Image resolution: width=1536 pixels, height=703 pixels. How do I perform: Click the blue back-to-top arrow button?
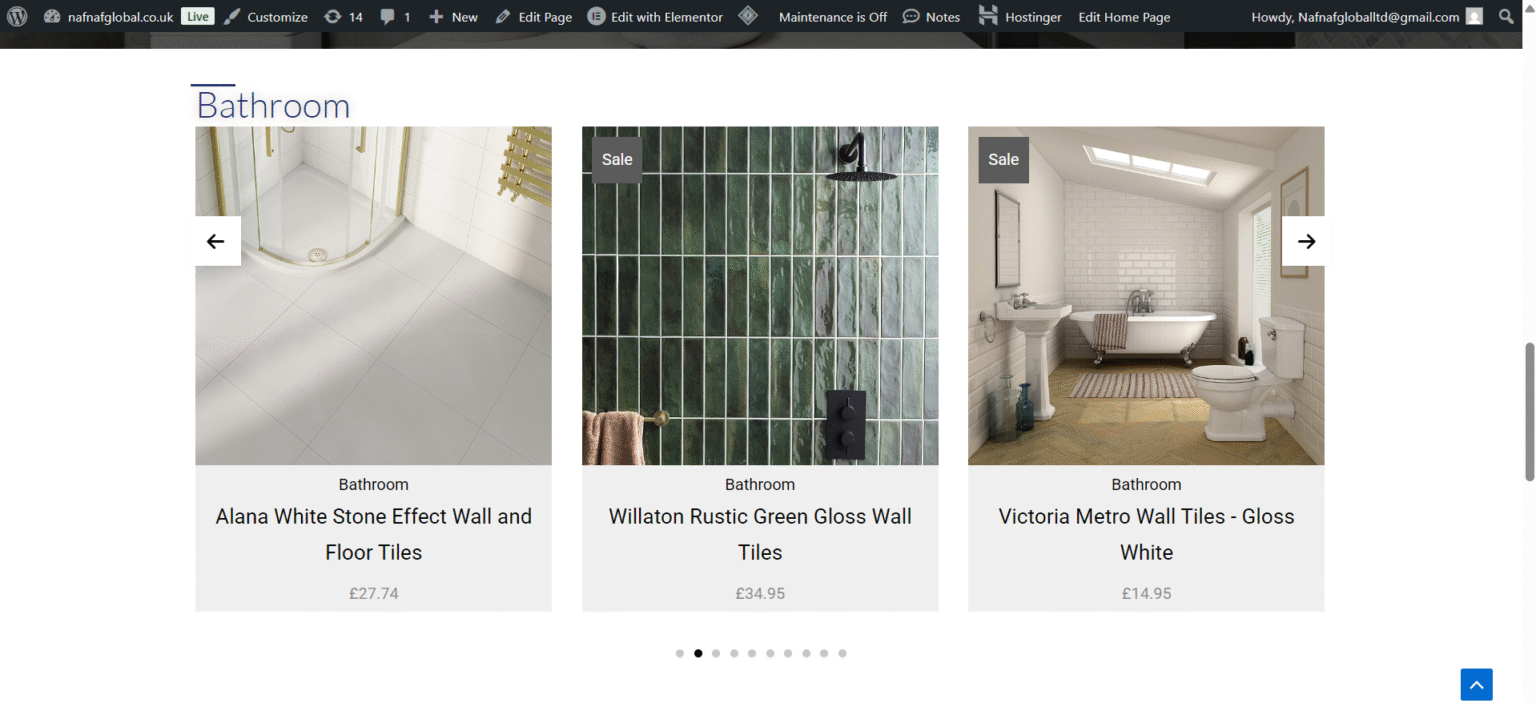point(1476,684)
